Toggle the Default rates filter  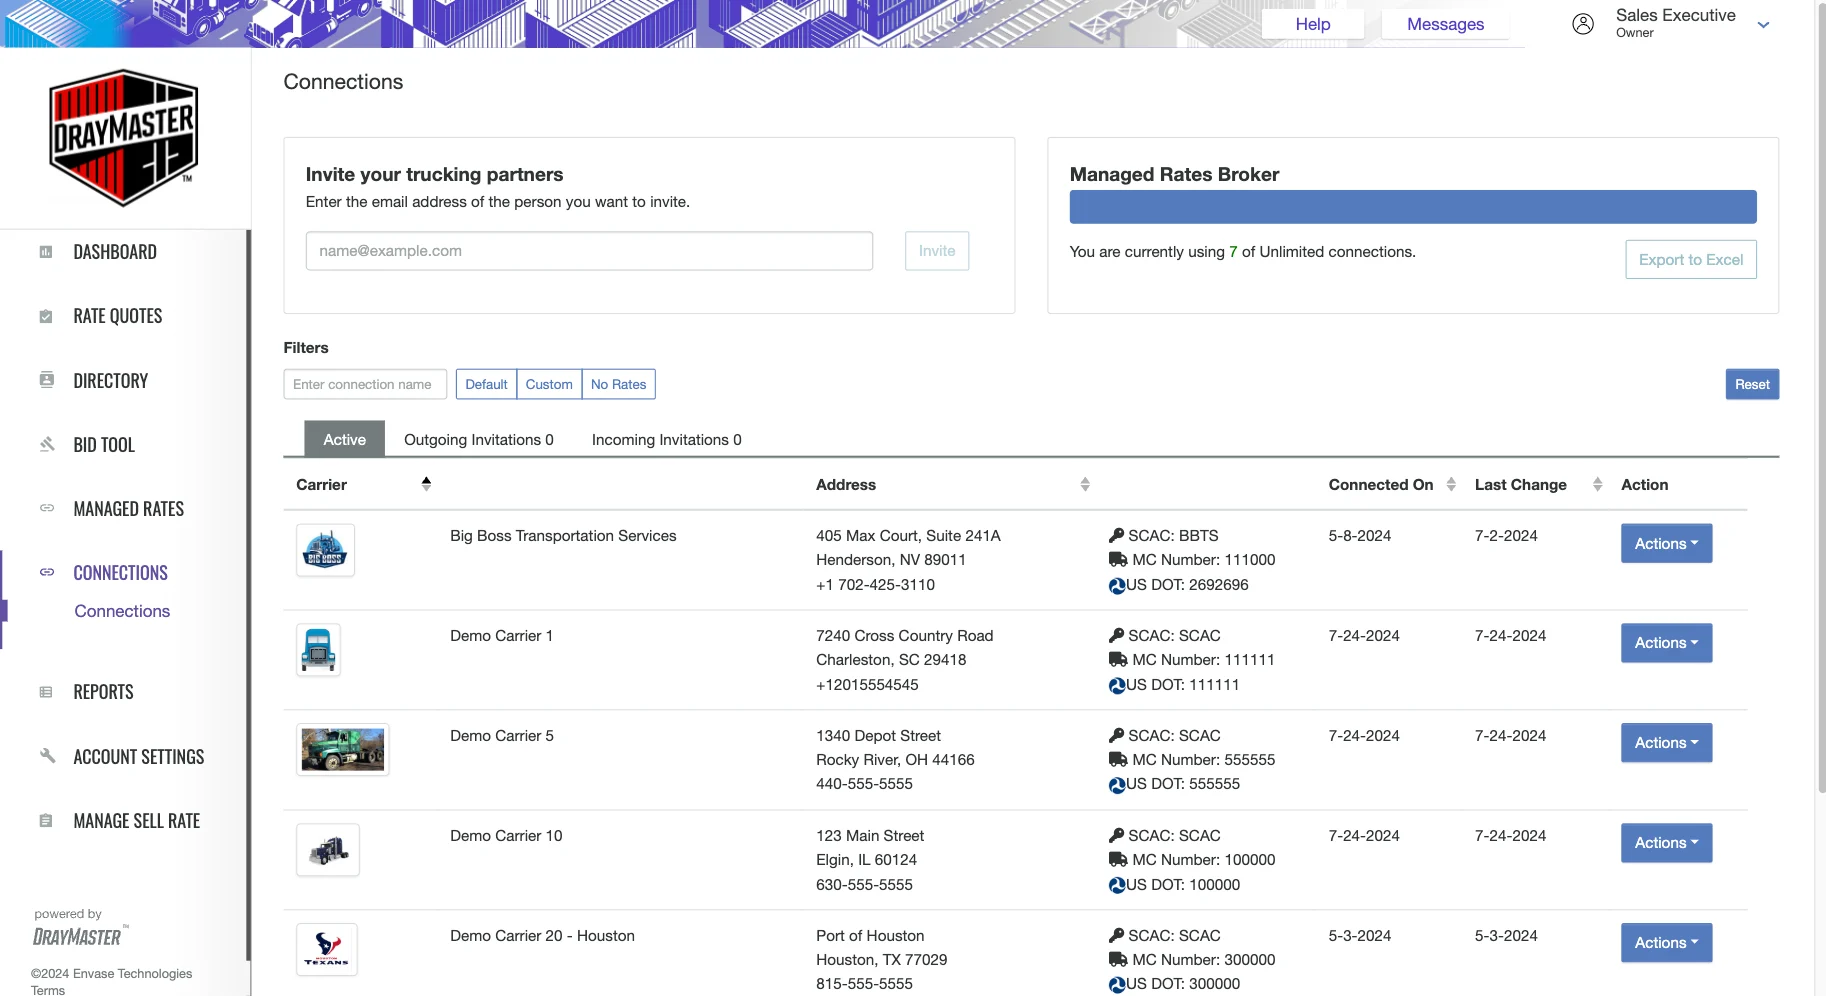coord(486,384)
